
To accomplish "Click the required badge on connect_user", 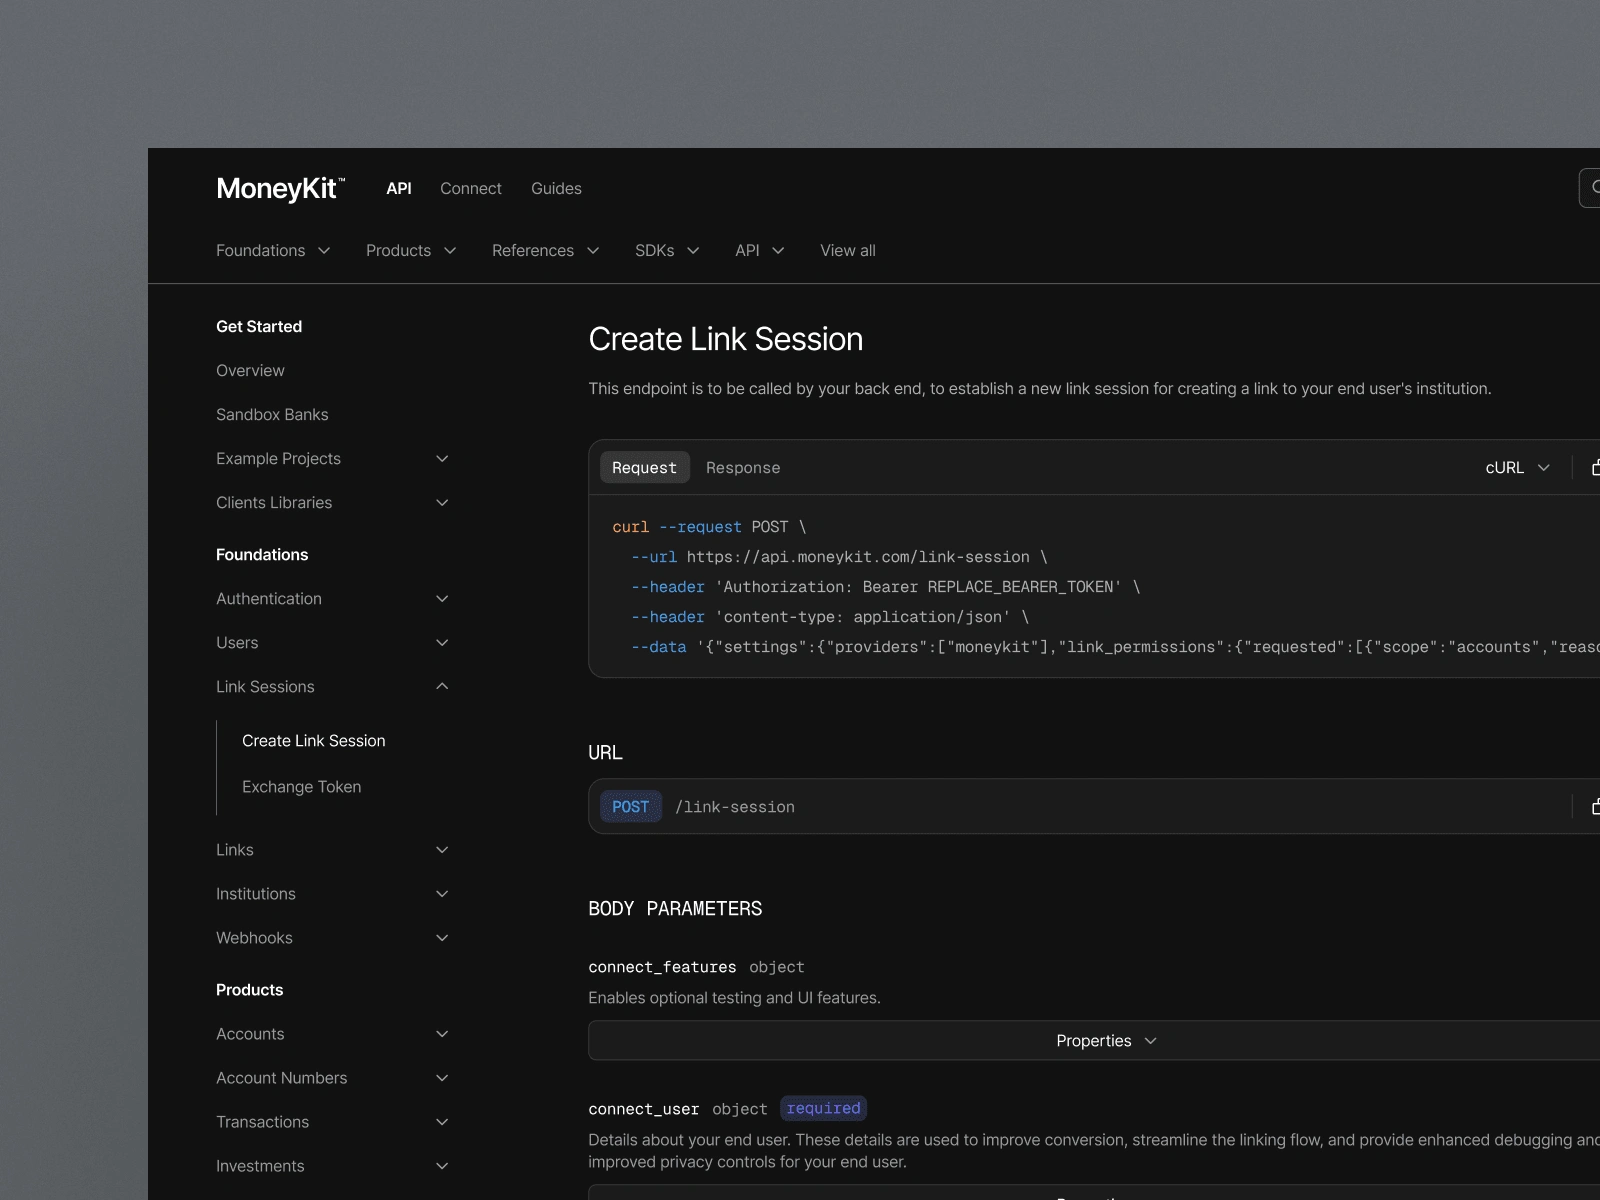I will coord(823,1108).
